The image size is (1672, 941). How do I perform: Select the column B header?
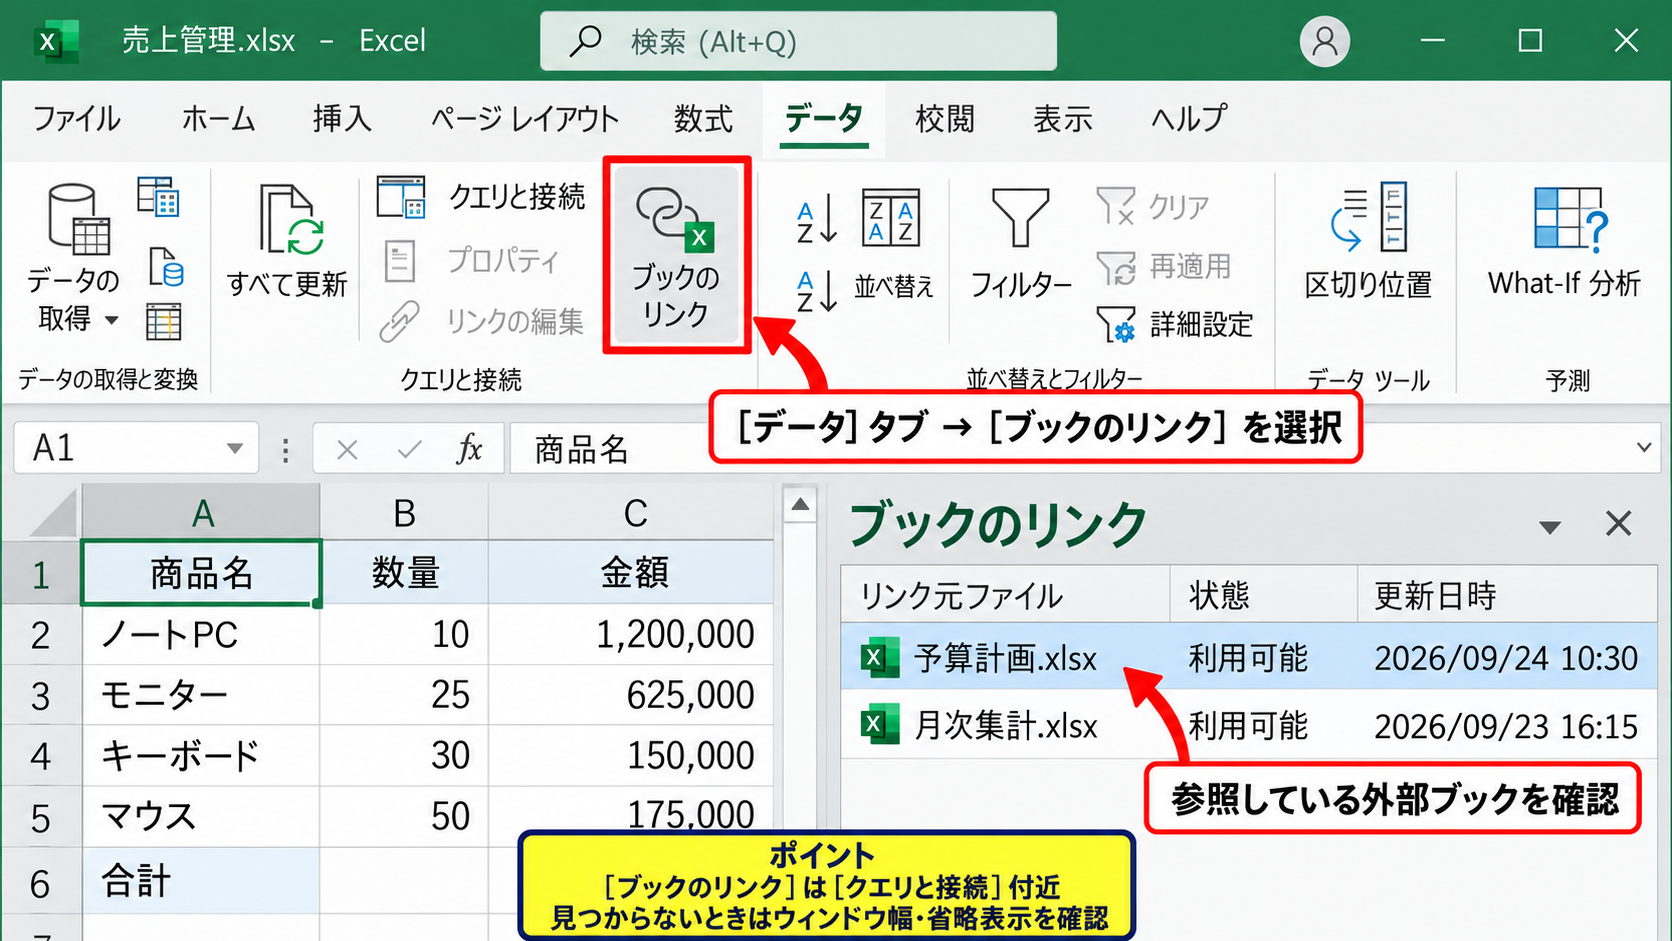[404, 513]
